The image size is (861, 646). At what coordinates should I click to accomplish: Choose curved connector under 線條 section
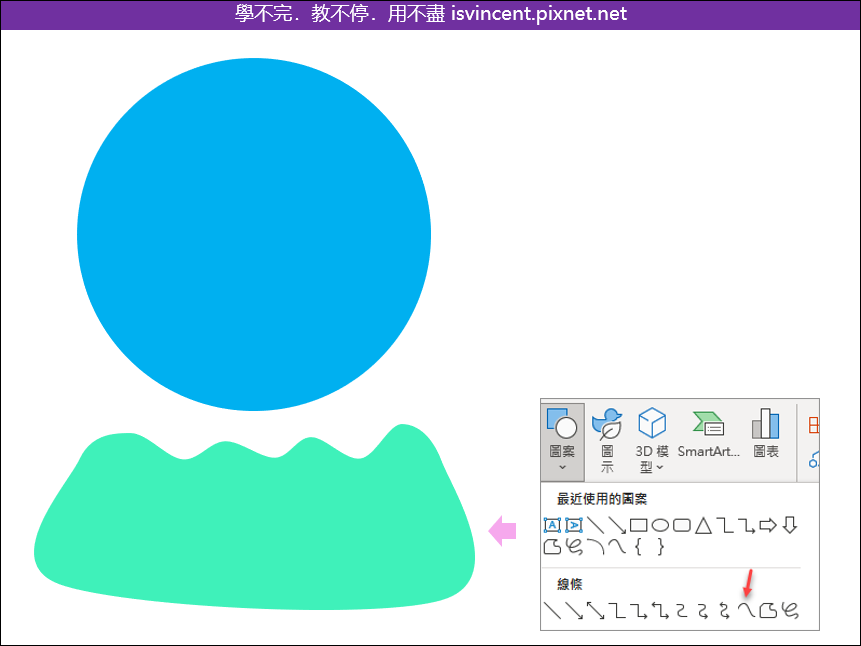pyautogui.click(x=682, y=610)
